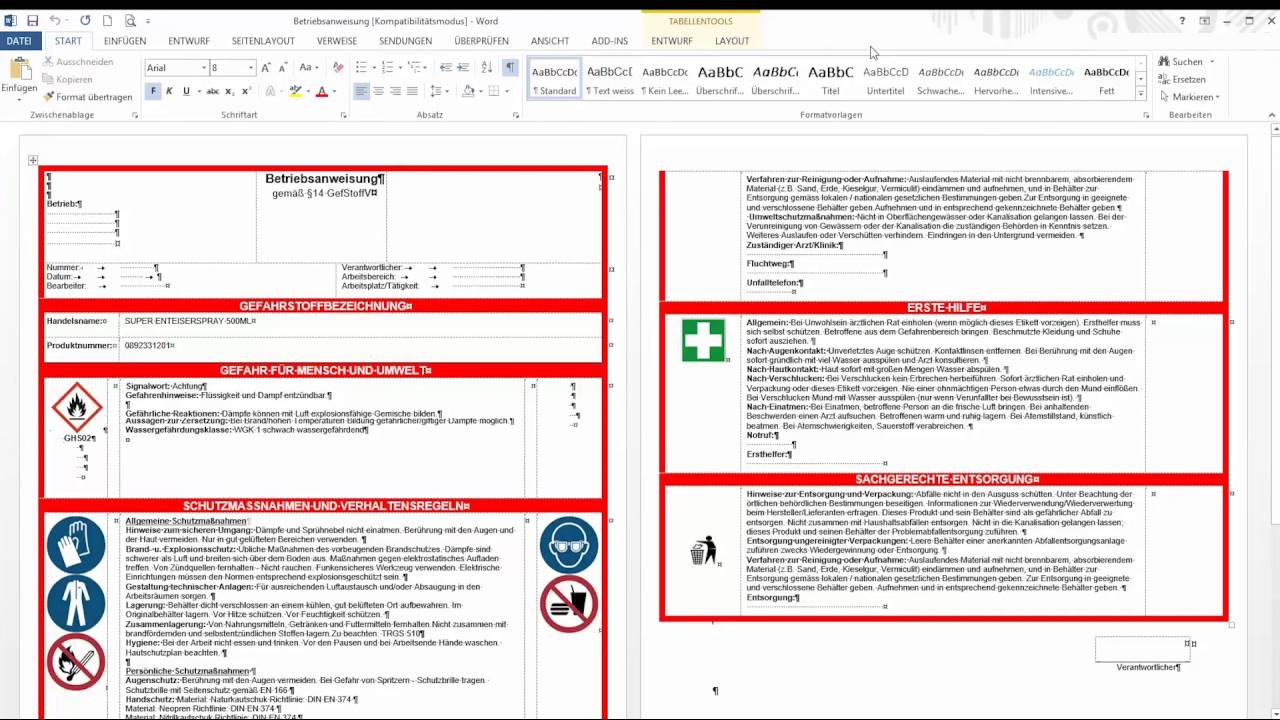Screen dimensions: 1280x720
Task: Switch to the ÜBERPRÜFEN tab
Action: point(481,41)
